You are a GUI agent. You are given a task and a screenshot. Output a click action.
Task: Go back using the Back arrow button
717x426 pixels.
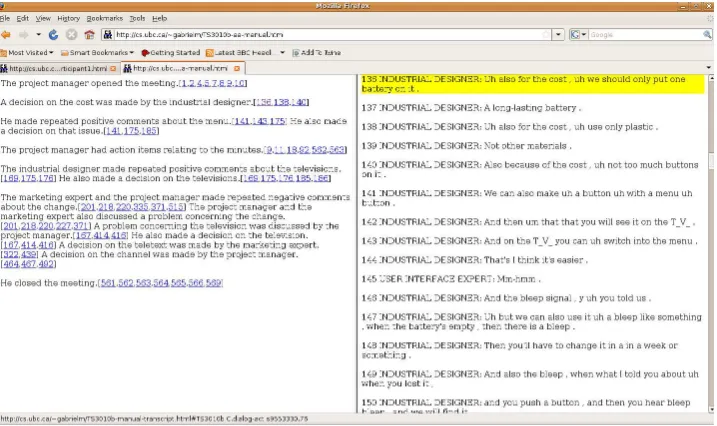[6, 35]
